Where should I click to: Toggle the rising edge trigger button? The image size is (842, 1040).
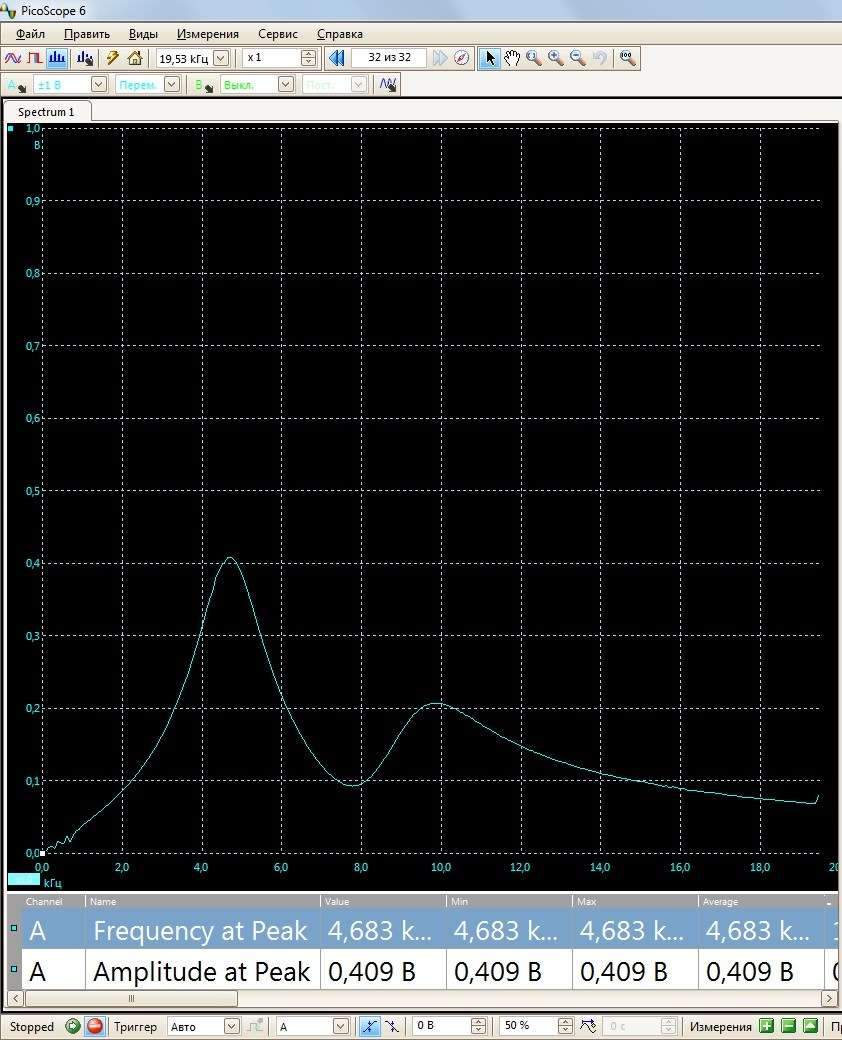point(370,1026)
